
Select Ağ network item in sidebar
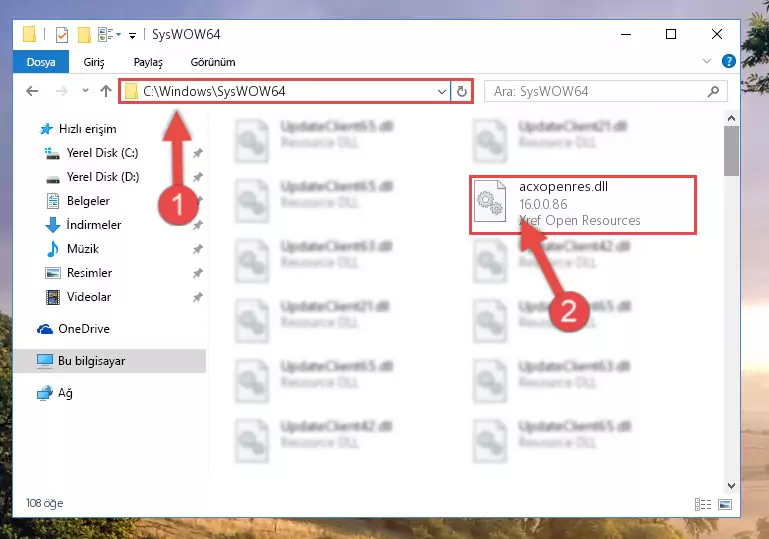[x=65, y=393]
